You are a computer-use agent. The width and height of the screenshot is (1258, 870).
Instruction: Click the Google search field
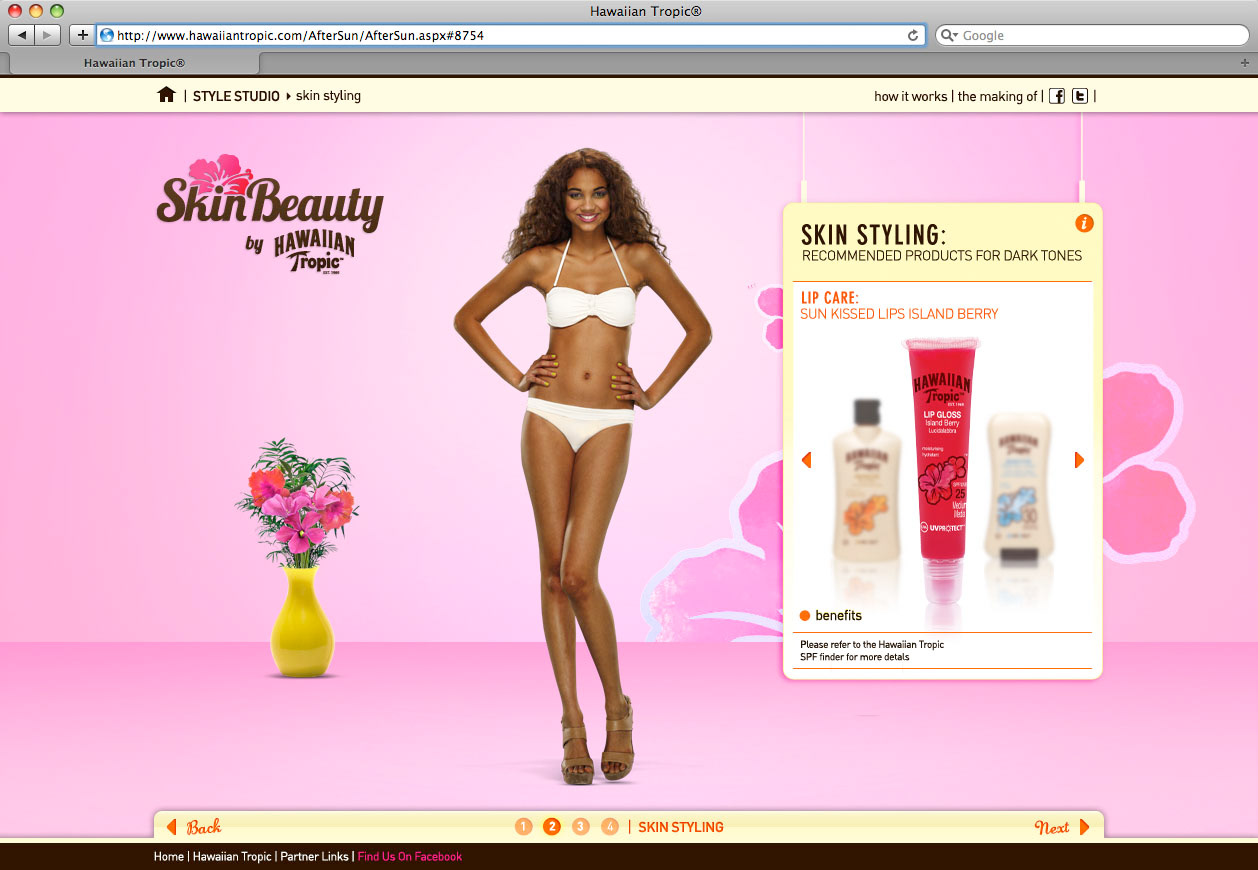pyautogui.click(x=1092, y=35)
